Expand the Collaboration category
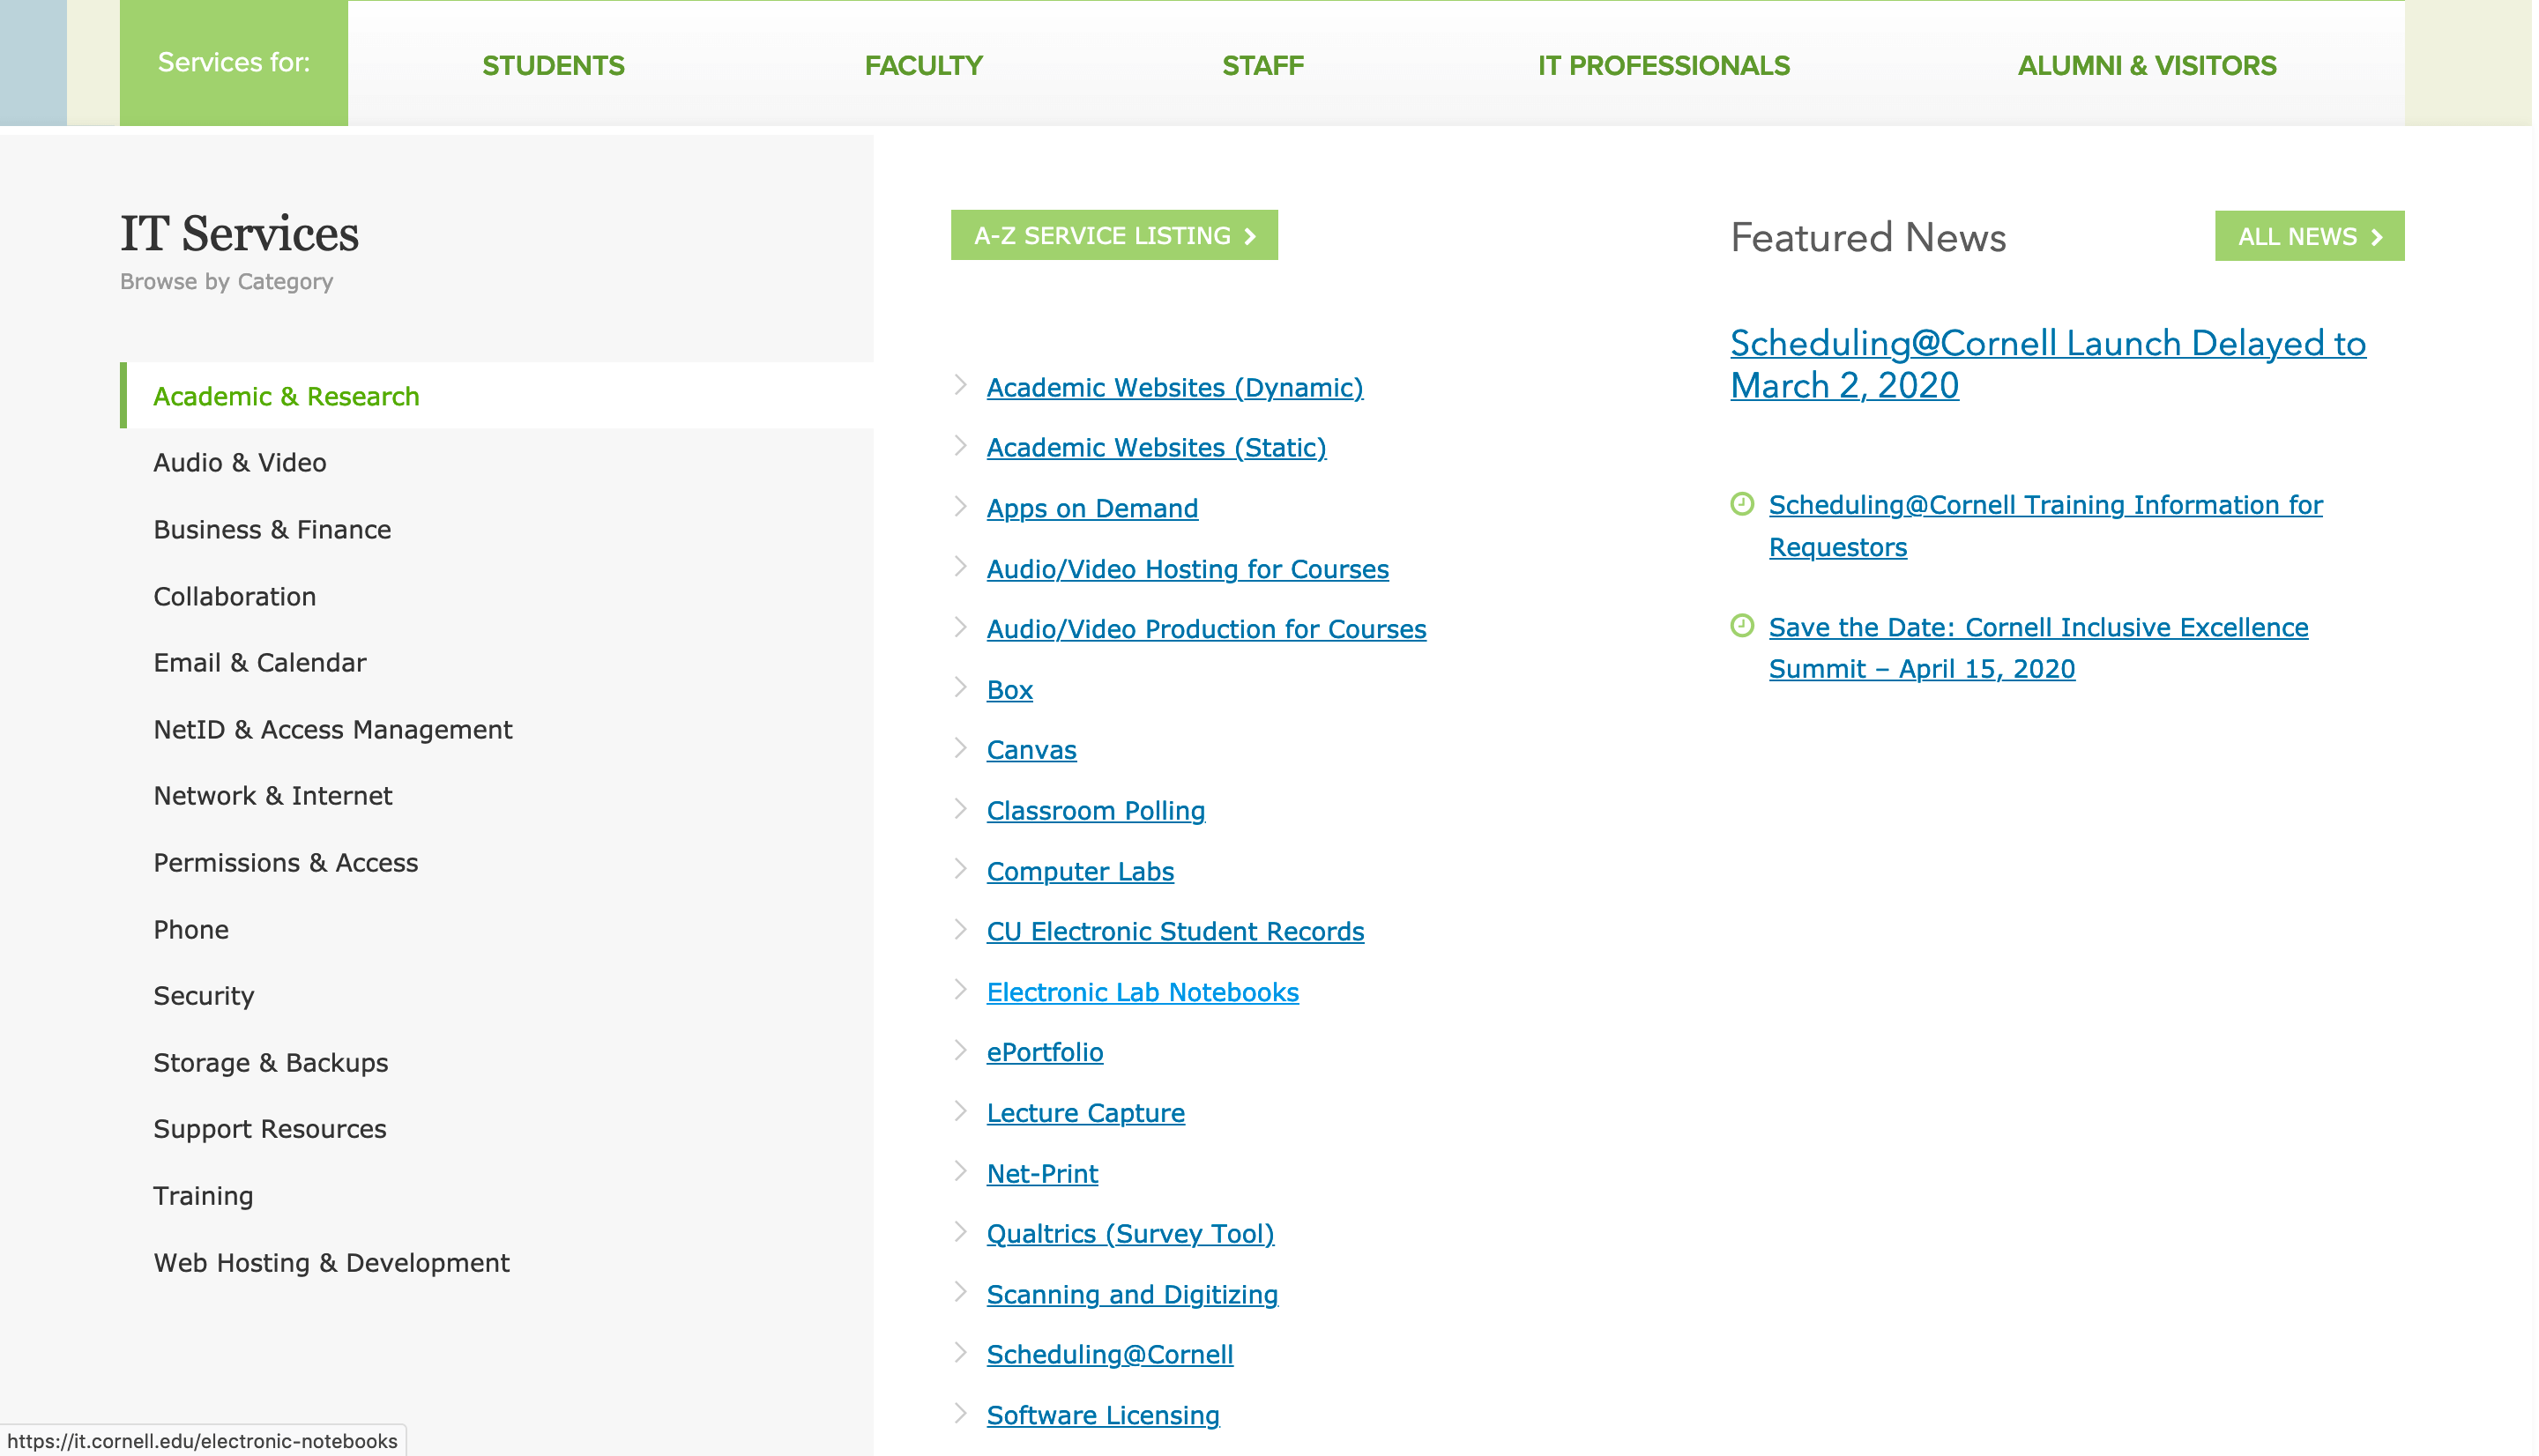 point(234,597)
